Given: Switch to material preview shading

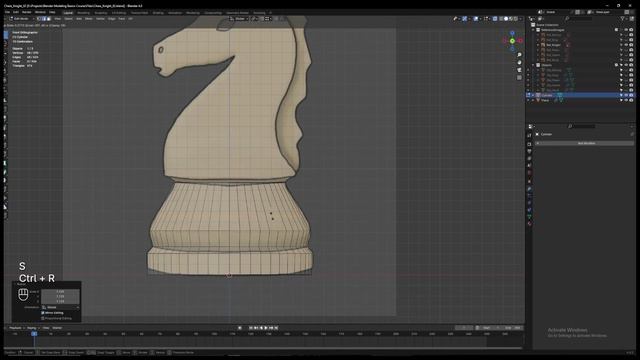Looking at the screenshot, I should click(x=511, y=19).
